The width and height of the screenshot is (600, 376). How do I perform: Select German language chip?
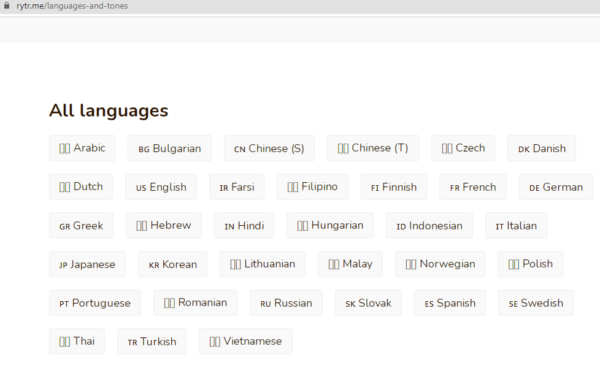556,187
